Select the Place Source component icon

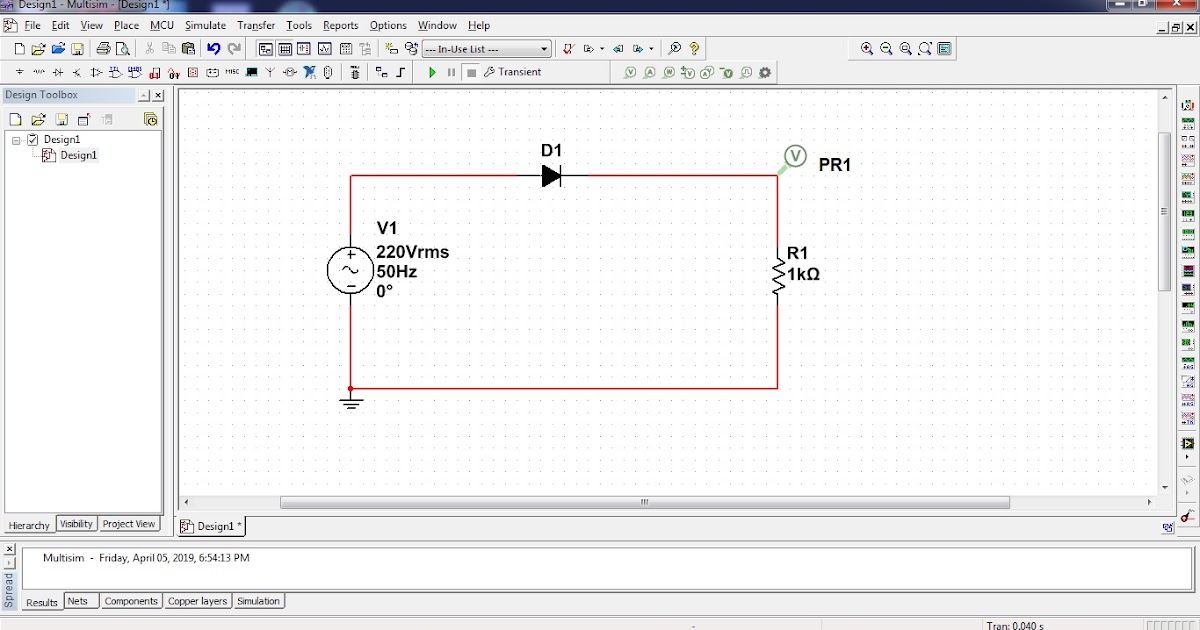click(x=19, y=71)
